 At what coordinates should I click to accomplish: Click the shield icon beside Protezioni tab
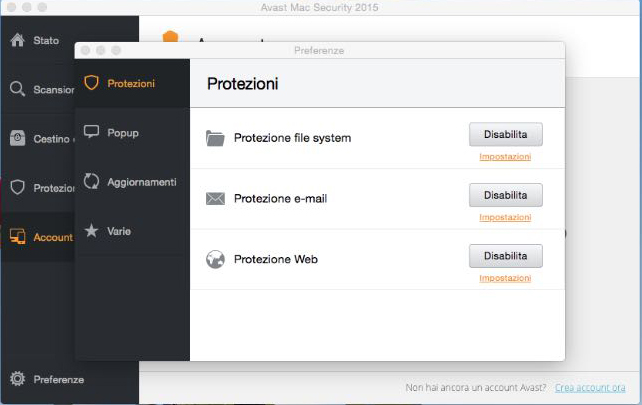[92, 83]
